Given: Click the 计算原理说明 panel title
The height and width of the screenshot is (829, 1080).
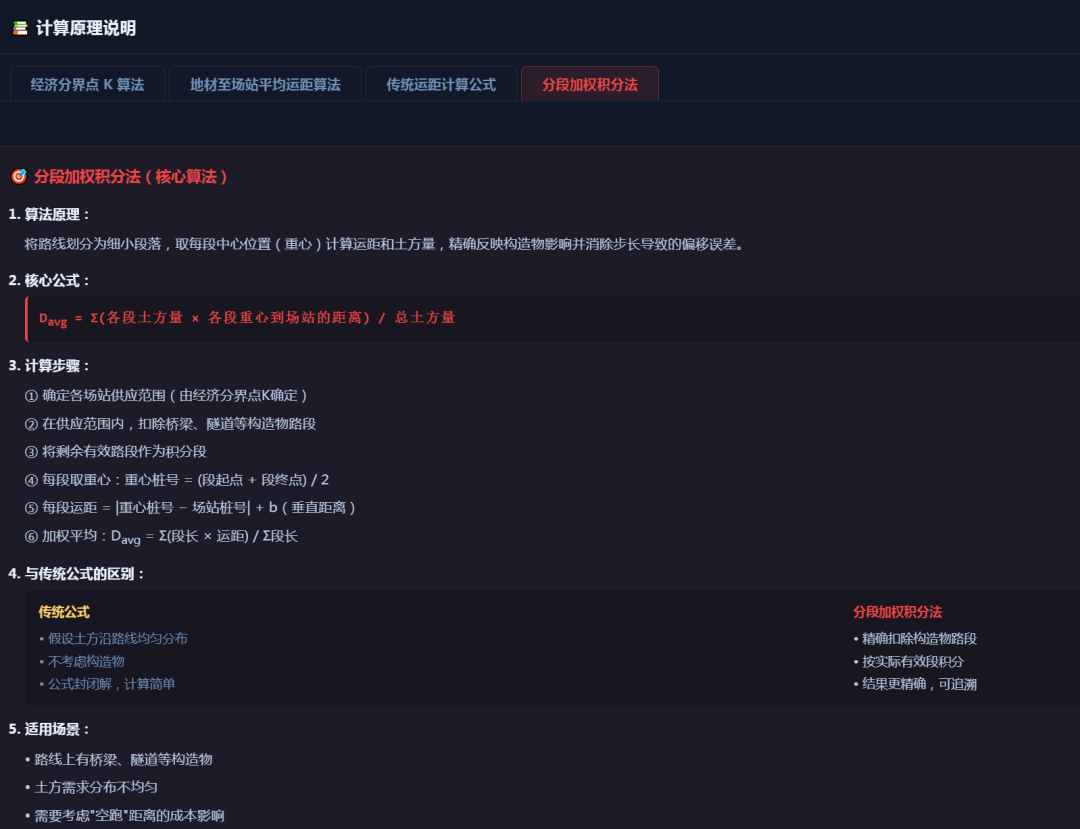Looking at the screenshot, I should (86, 28).
